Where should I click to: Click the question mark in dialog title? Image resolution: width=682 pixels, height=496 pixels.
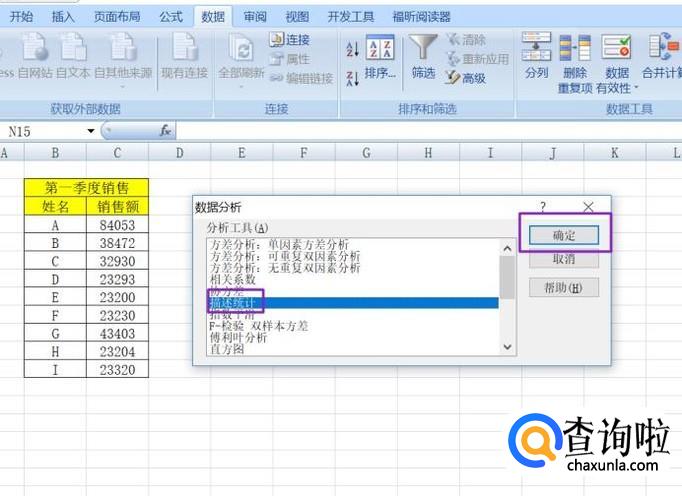tap(543, 207)
